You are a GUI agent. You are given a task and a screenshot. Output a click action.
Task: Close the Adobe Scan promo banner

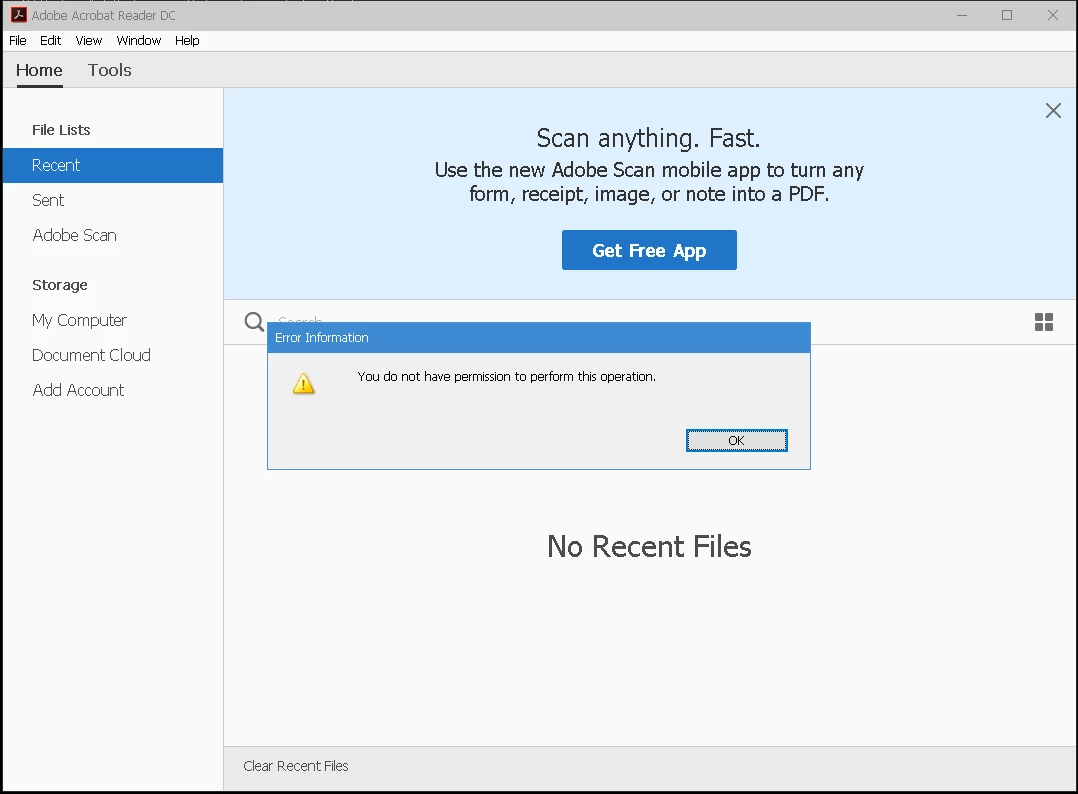[1053, 111]
